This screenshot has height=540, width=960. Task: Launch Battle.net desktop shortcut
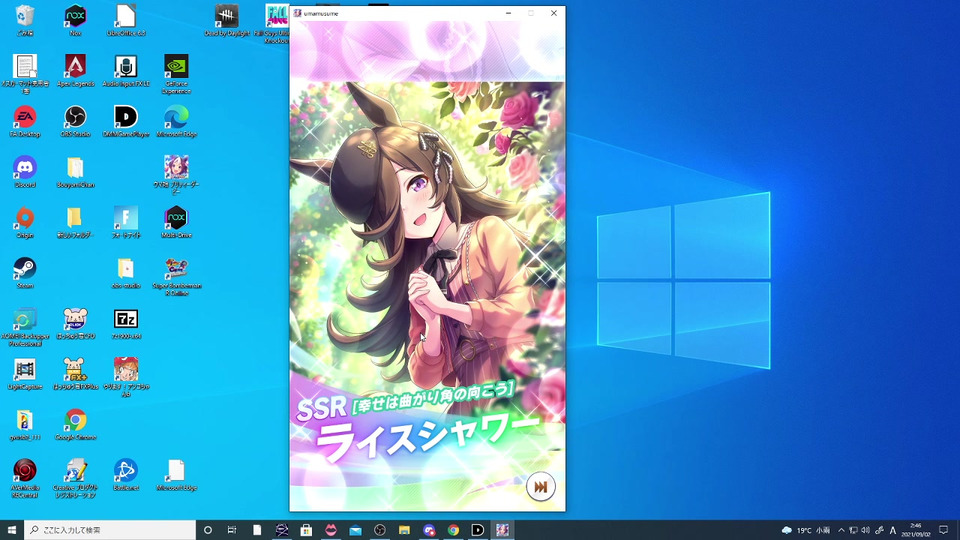click(x=126, y=474)
